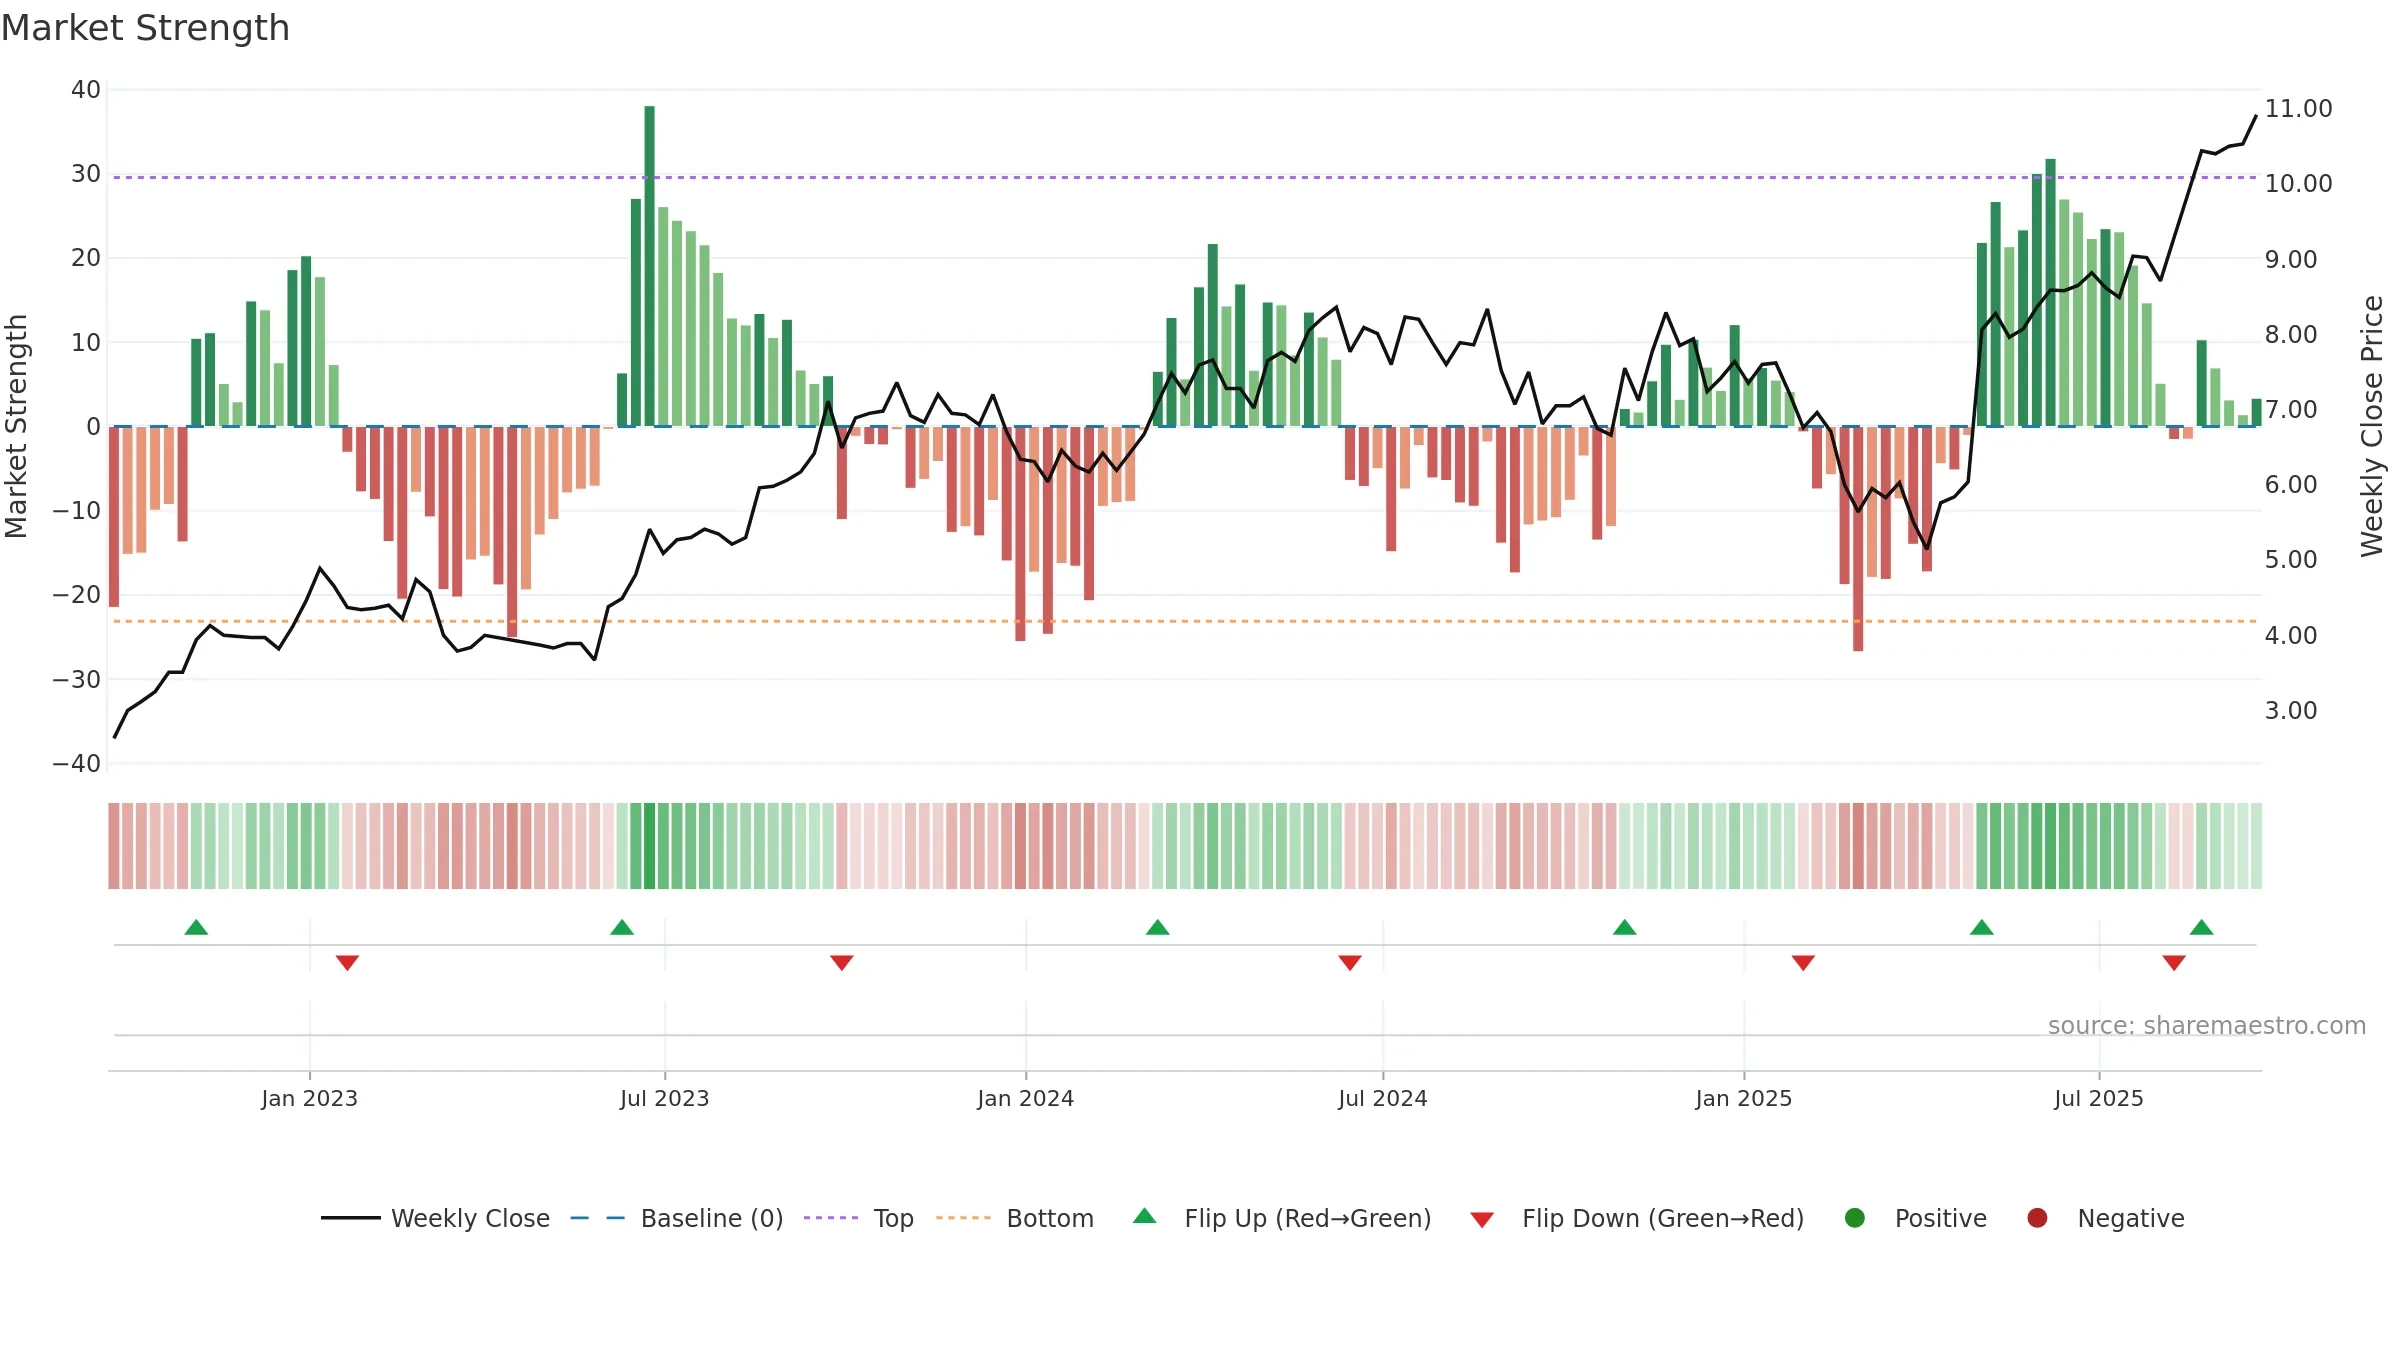Click the Flip Up triangle near November 2022
Image resolution: width=2400 pixels, height=1350 pixels.
196,927
